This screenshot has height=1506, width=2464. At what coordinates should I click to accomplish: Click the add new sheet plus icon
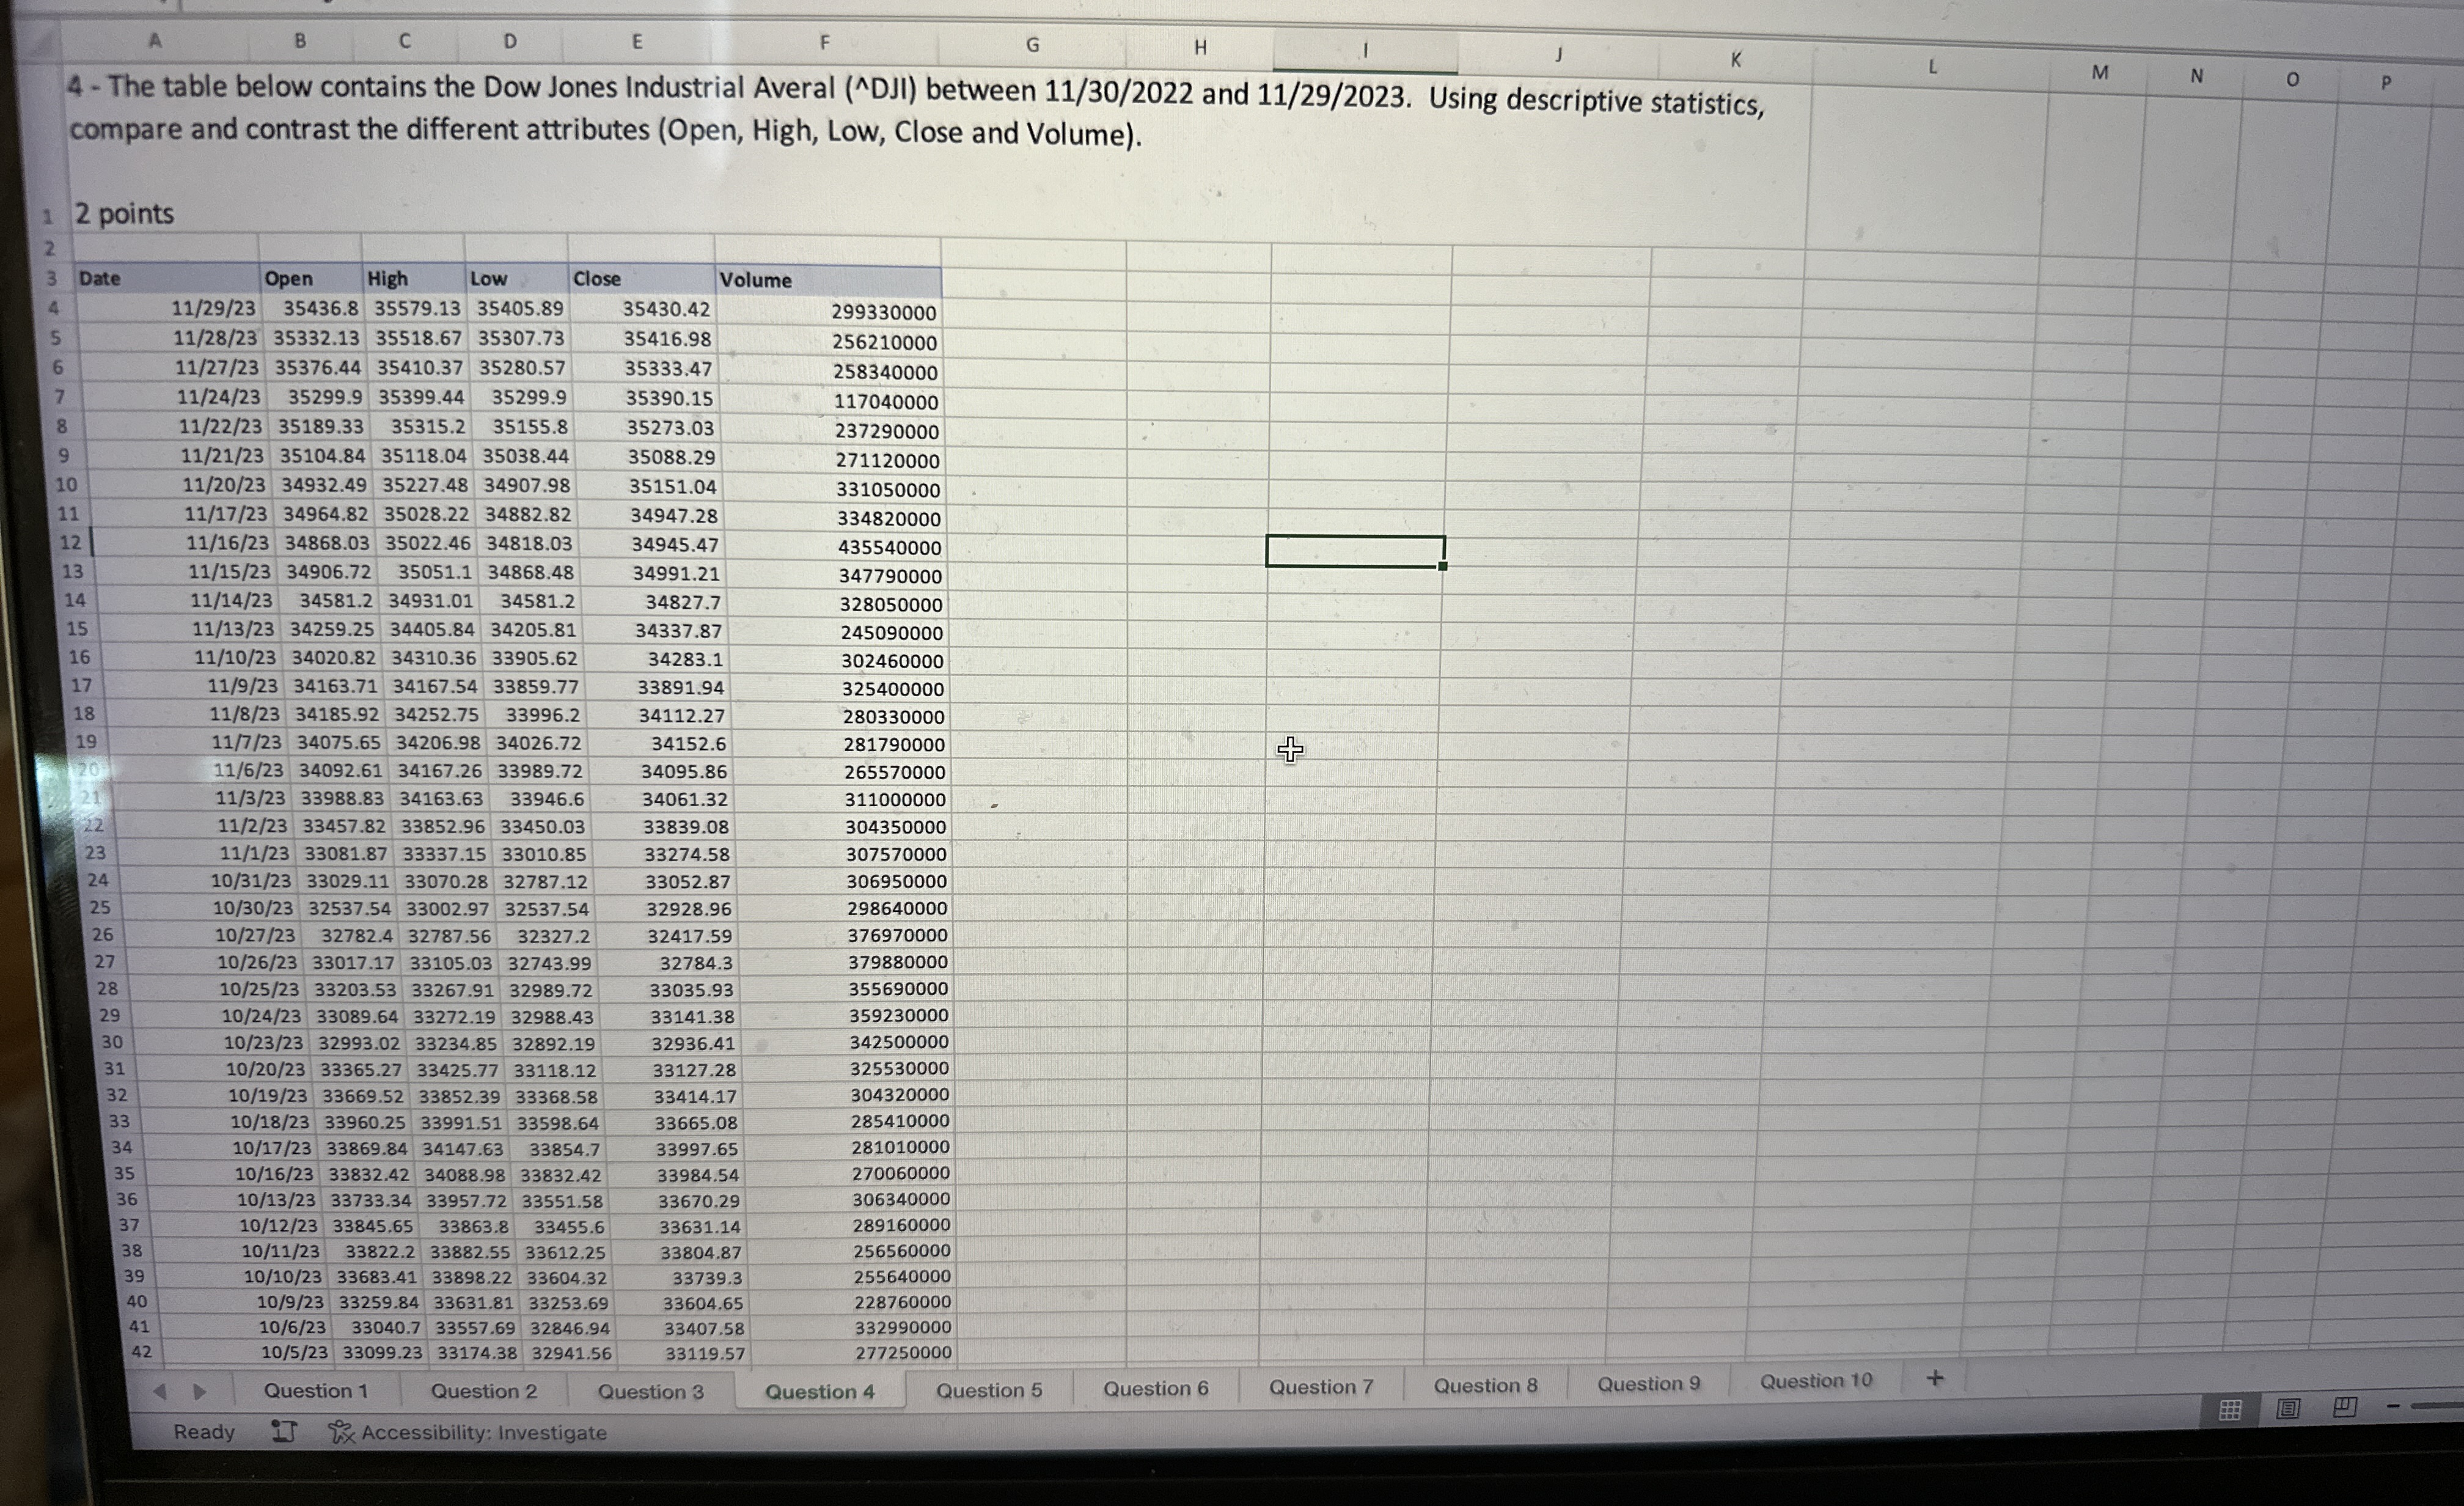coord(1935,1378)
